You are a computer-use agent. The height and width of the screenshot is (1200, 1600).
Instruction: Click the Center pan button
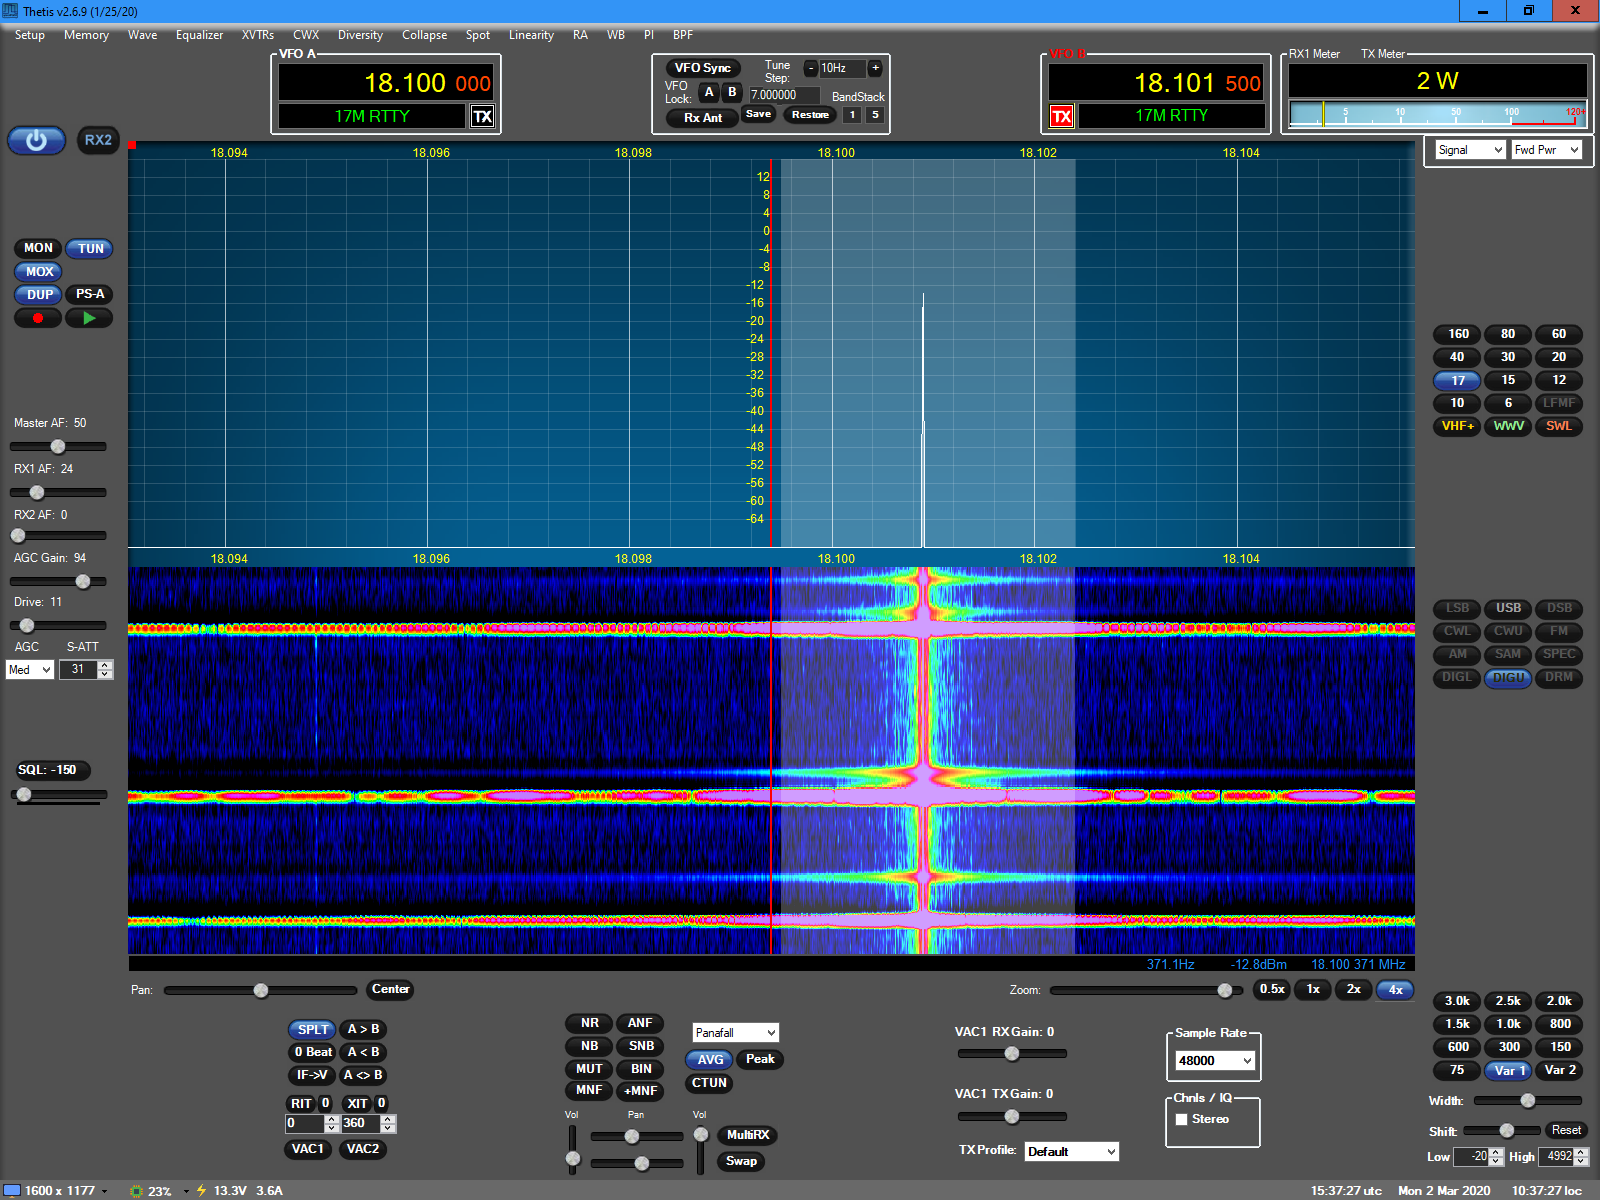tap(390, 989)
